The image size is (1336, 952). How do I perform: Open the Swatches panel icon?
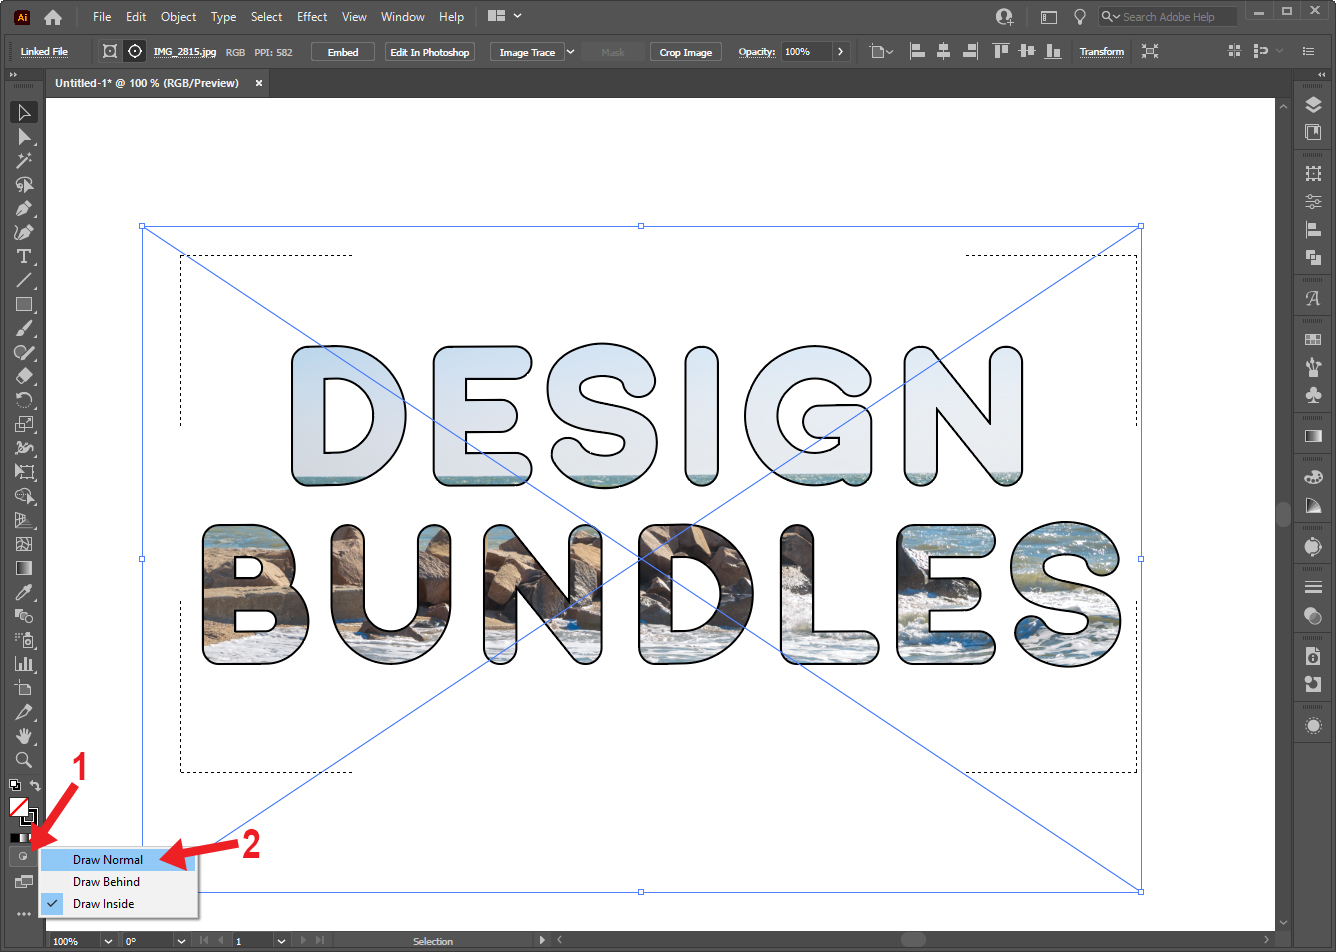tap(1313, 340)
